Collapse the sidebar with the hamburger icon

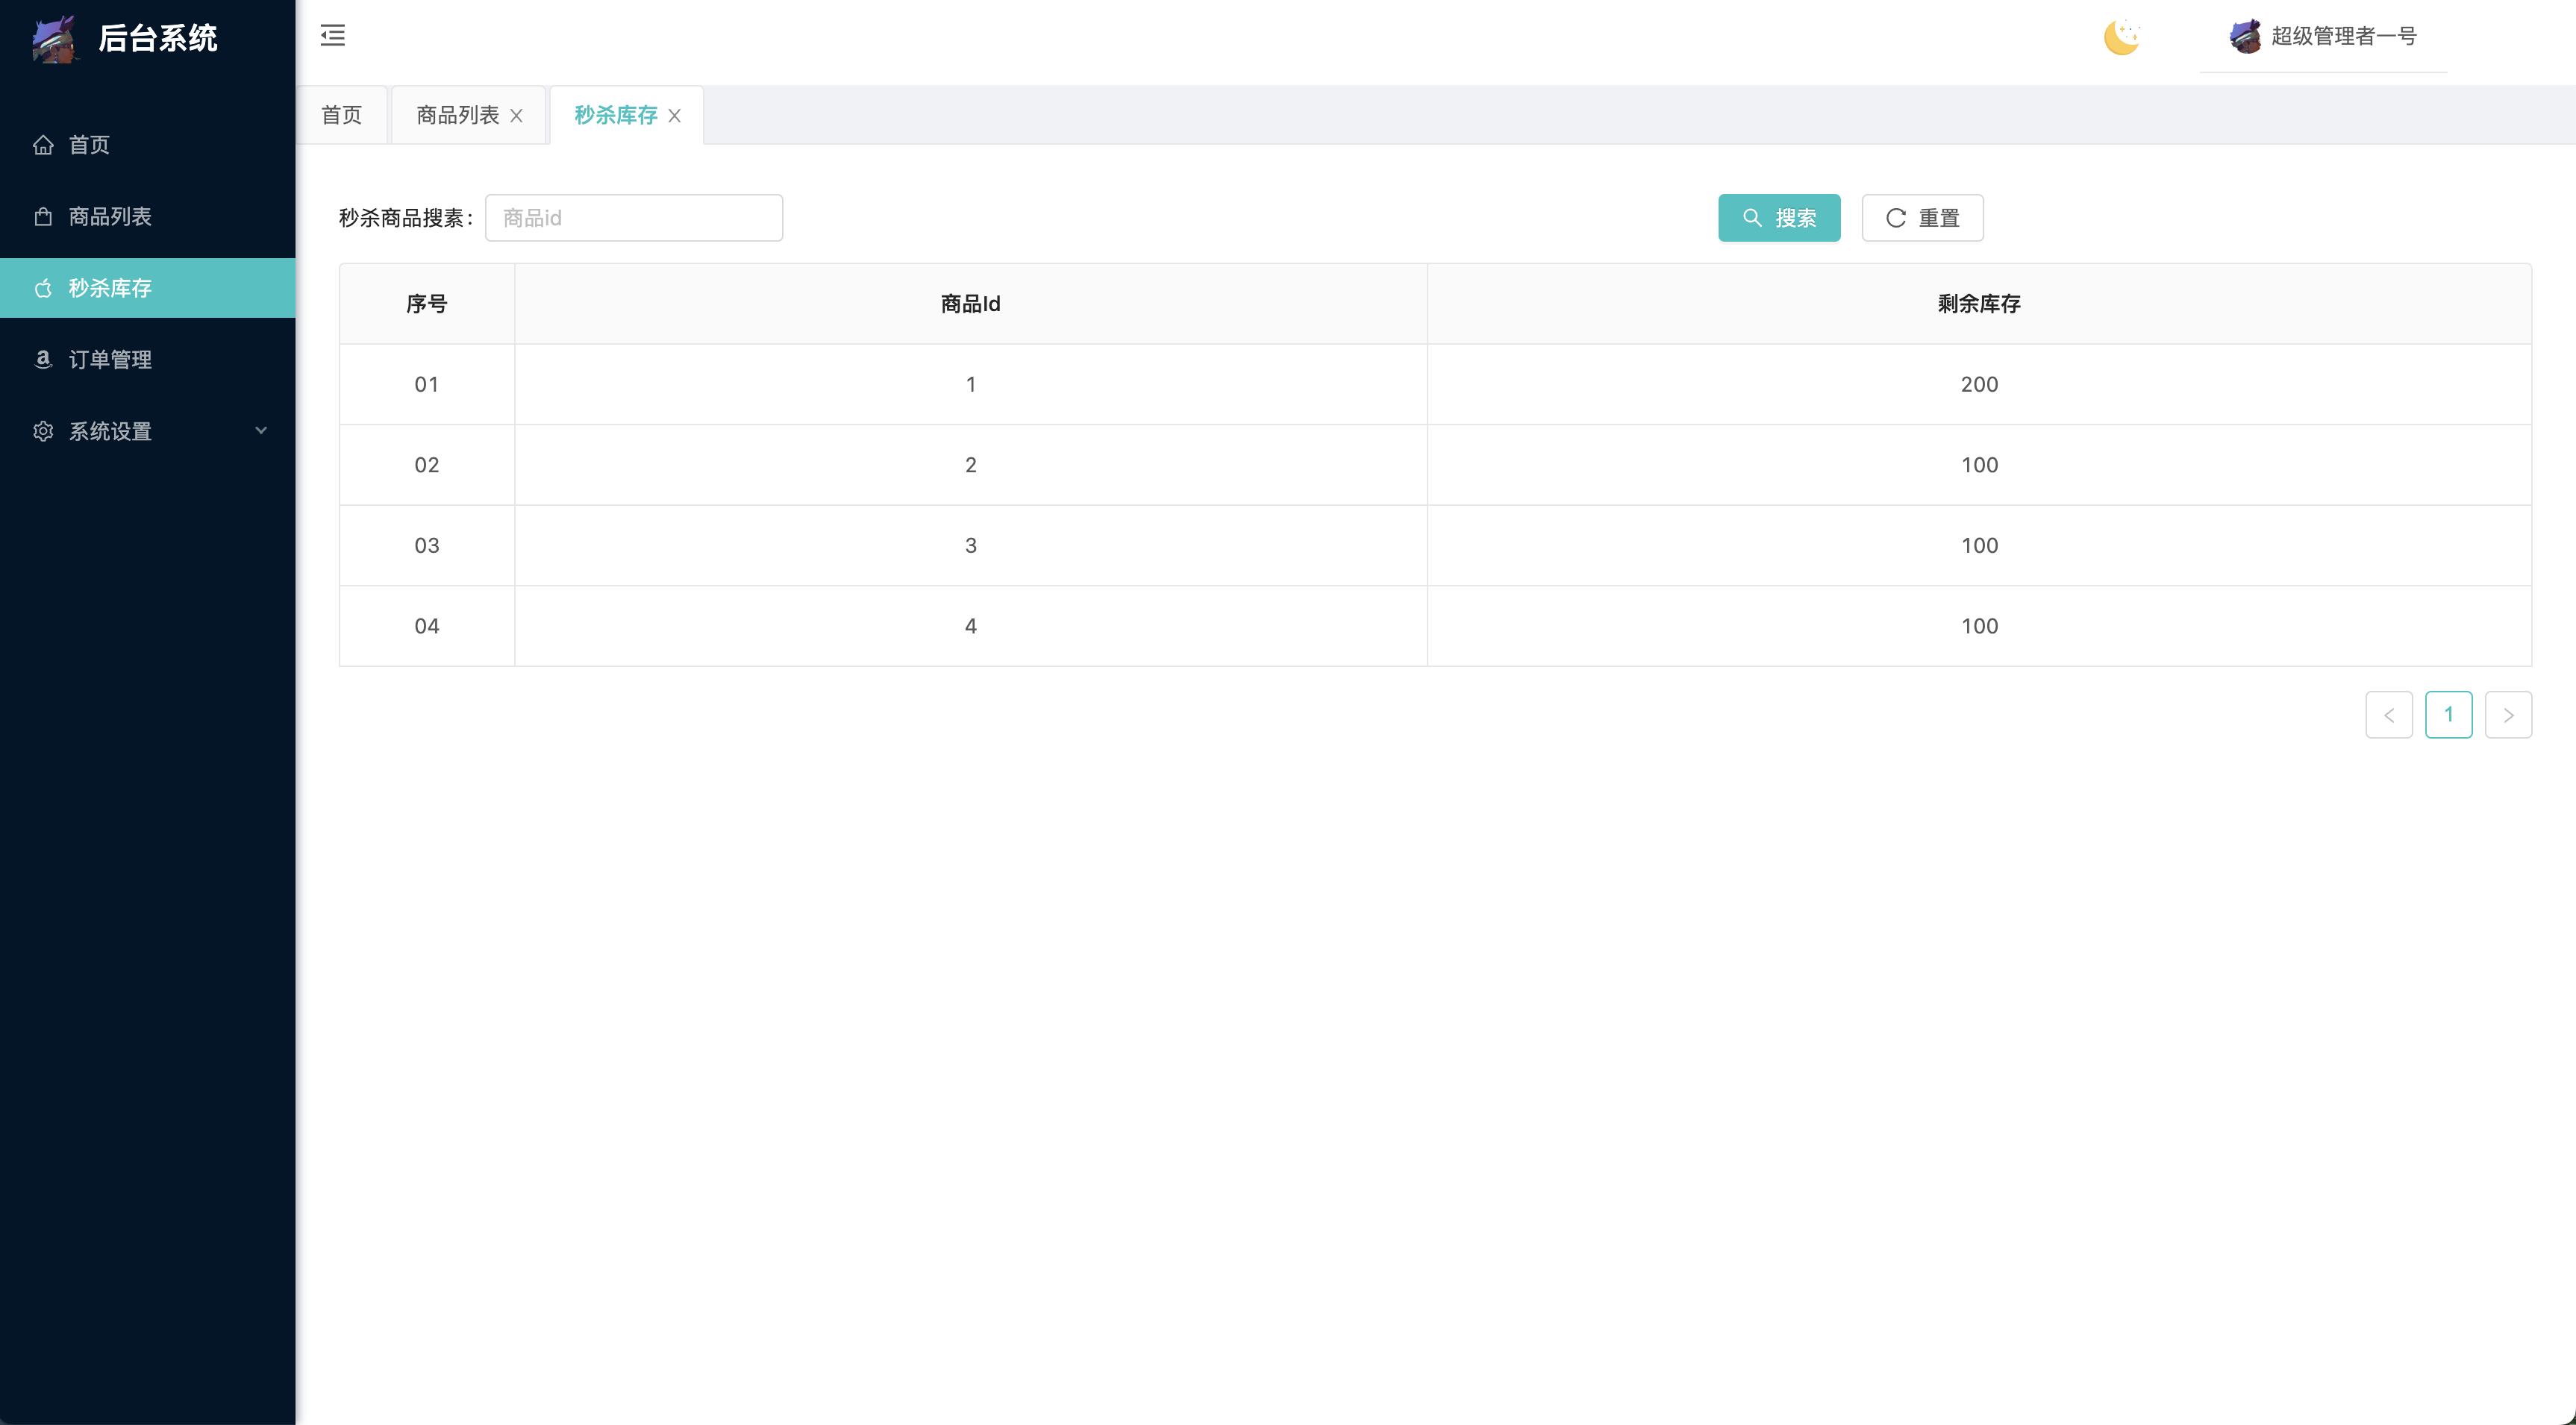333,36
